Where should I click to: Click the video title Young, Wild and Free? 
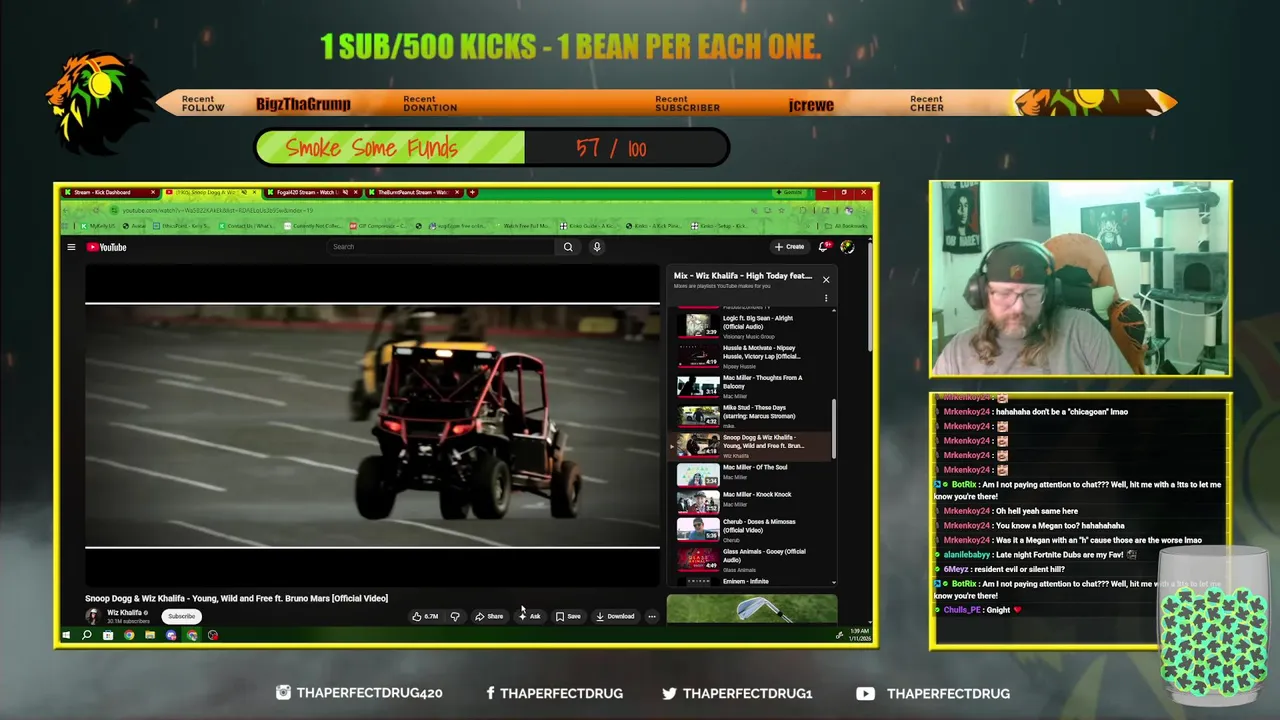pyautogui.click(x=236, y=598)
